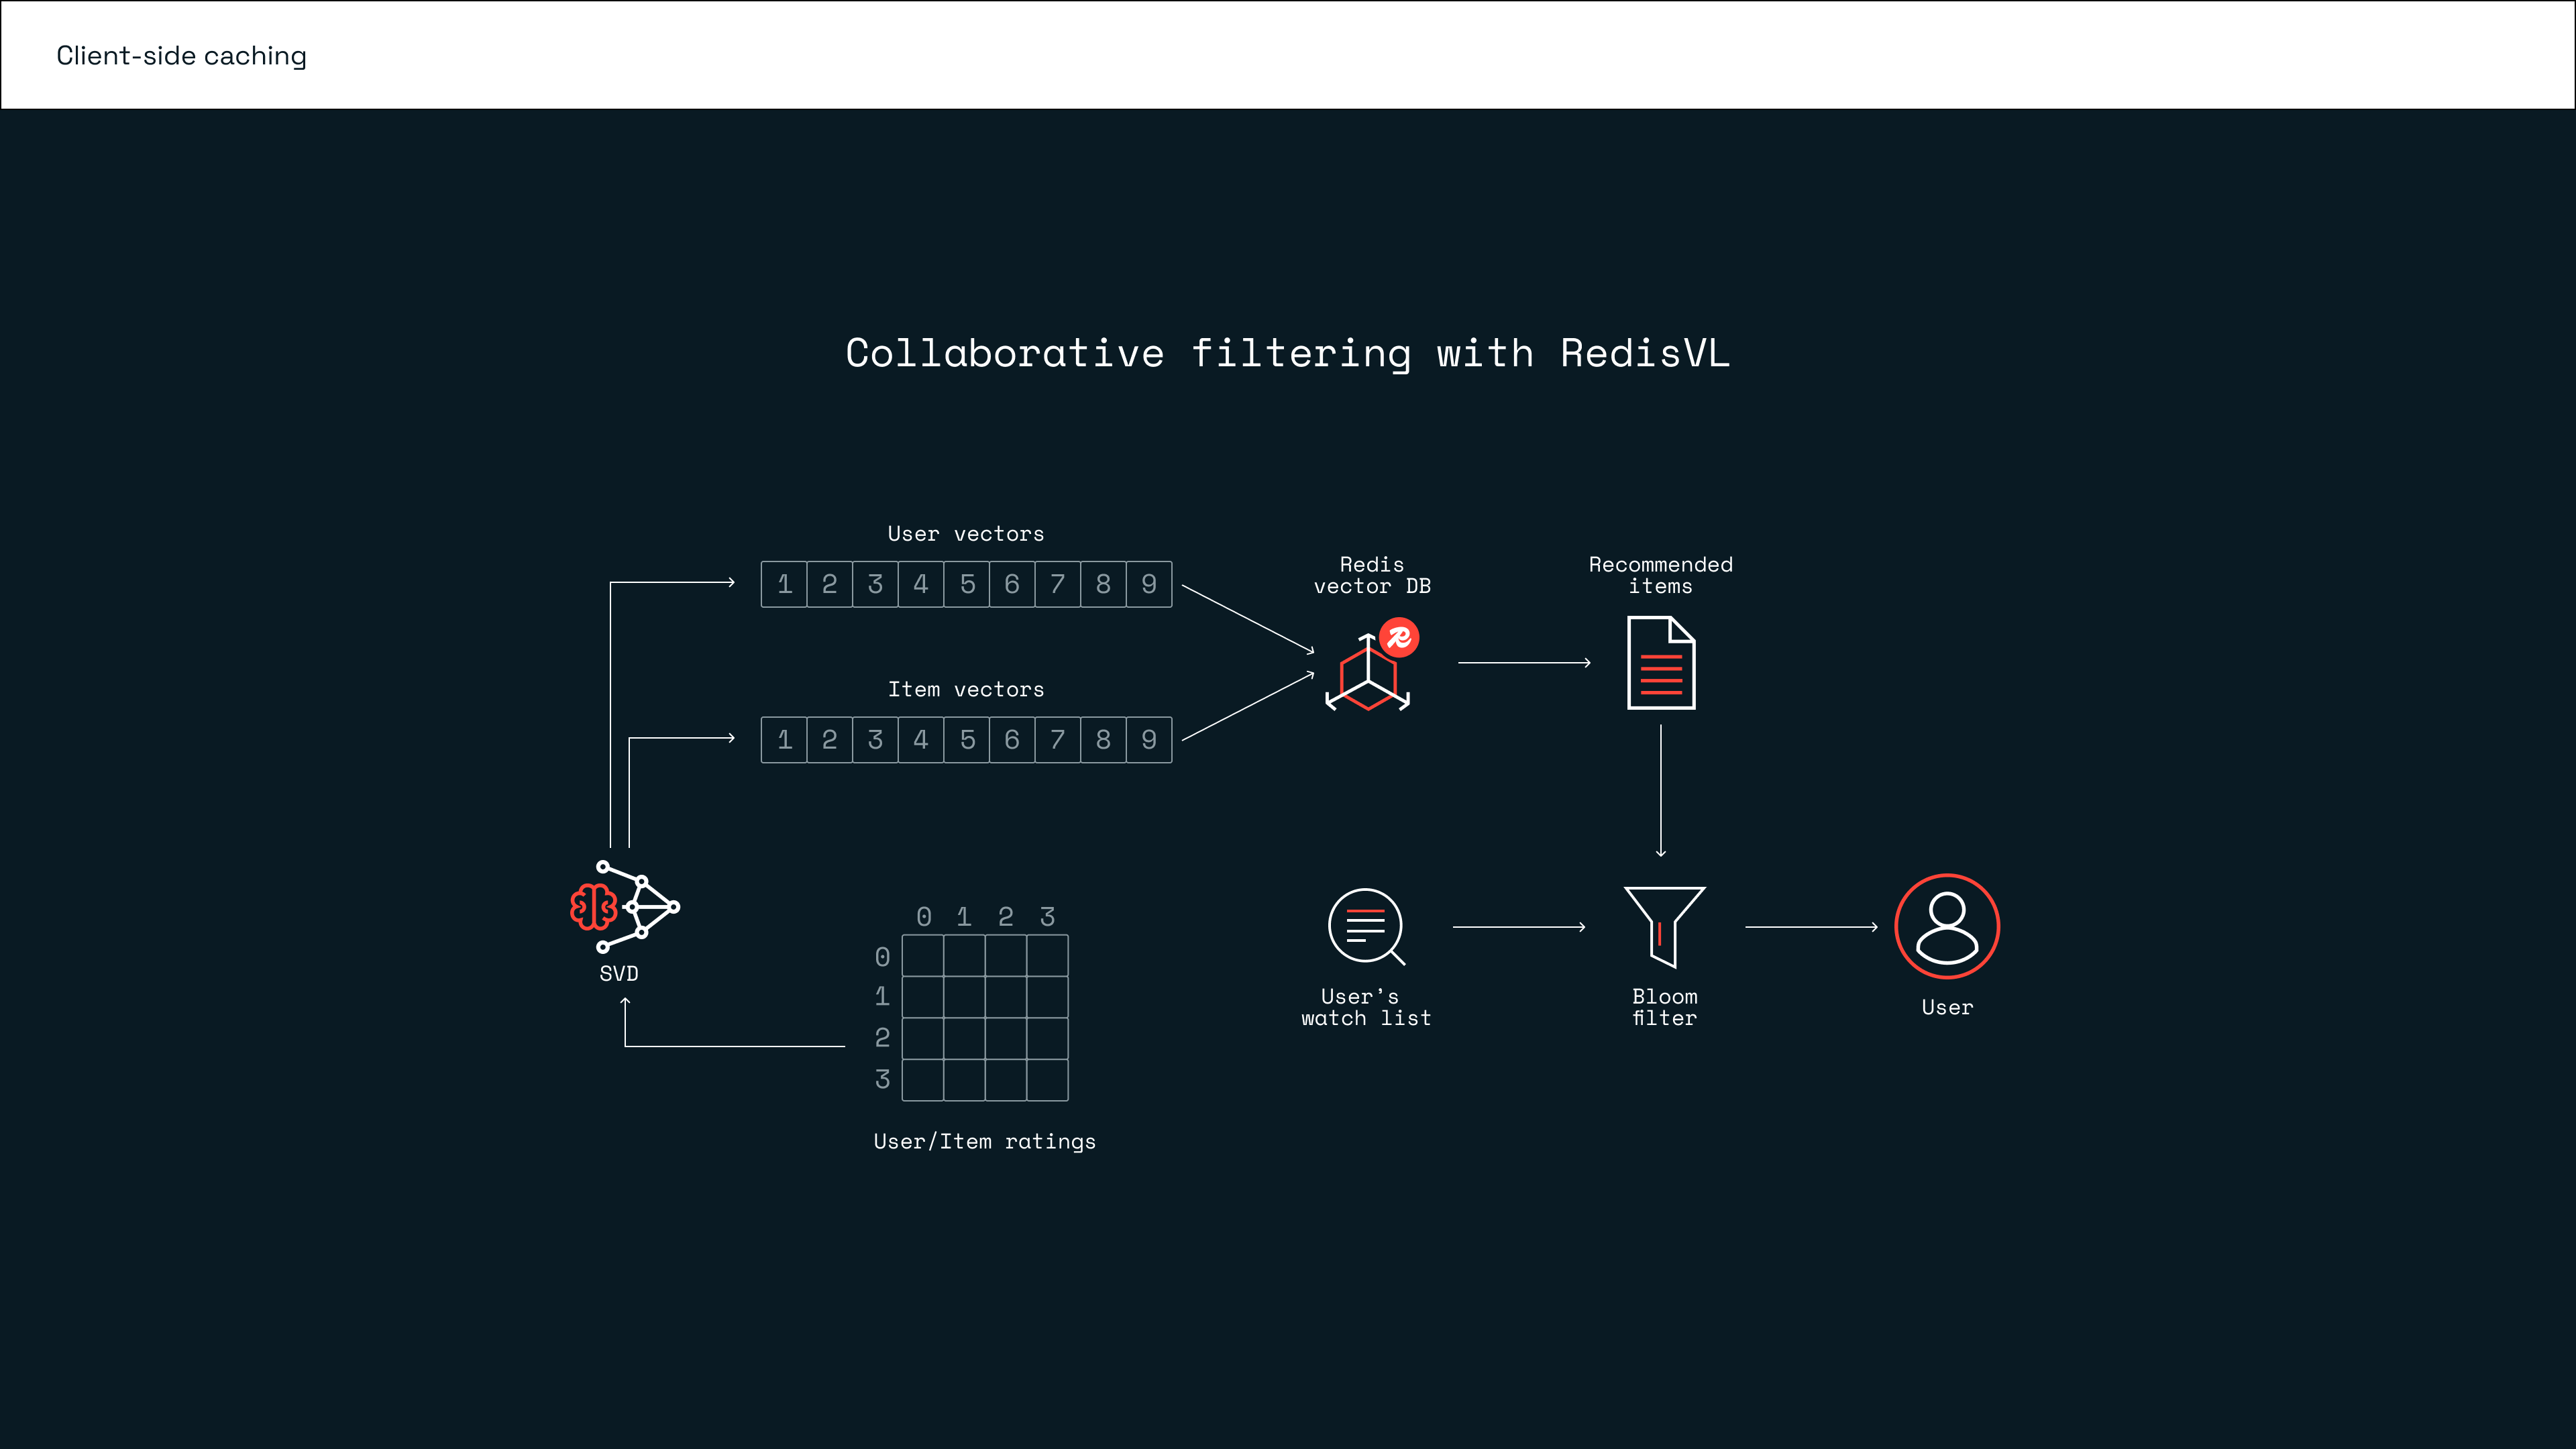Click row header 0 of ratings matrix
The image size is (2576, 1449).
point(882,957)
